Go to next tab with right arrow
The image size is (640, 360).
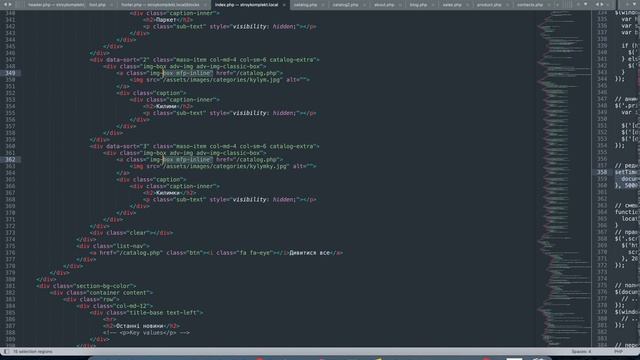(10, 4)
